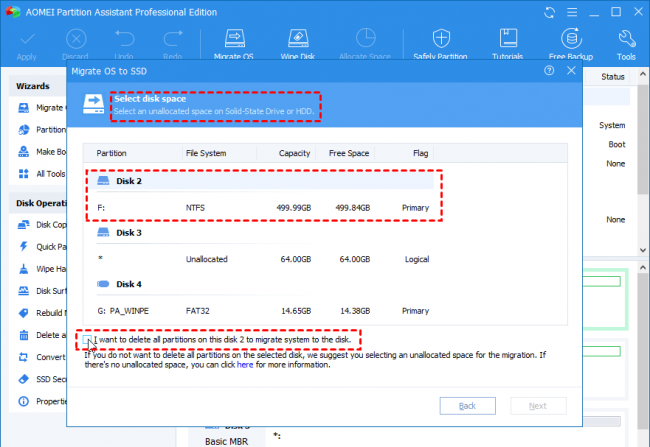This screenshot has height=447, width=650.
Task: Click the 14.38GB free space cell
Action: (x=355, y=311)
